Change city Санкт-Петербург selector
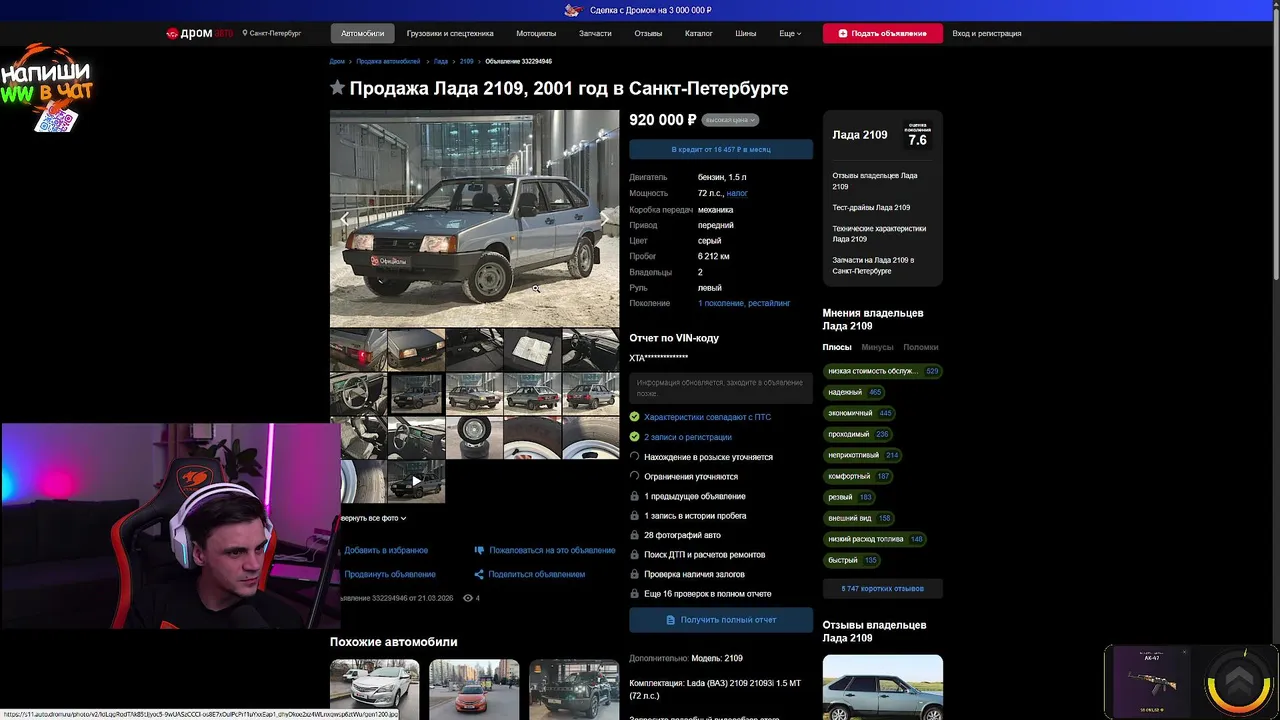This screenshot has height=720, width=1280. pyautogui.click(x=271, y=33)
